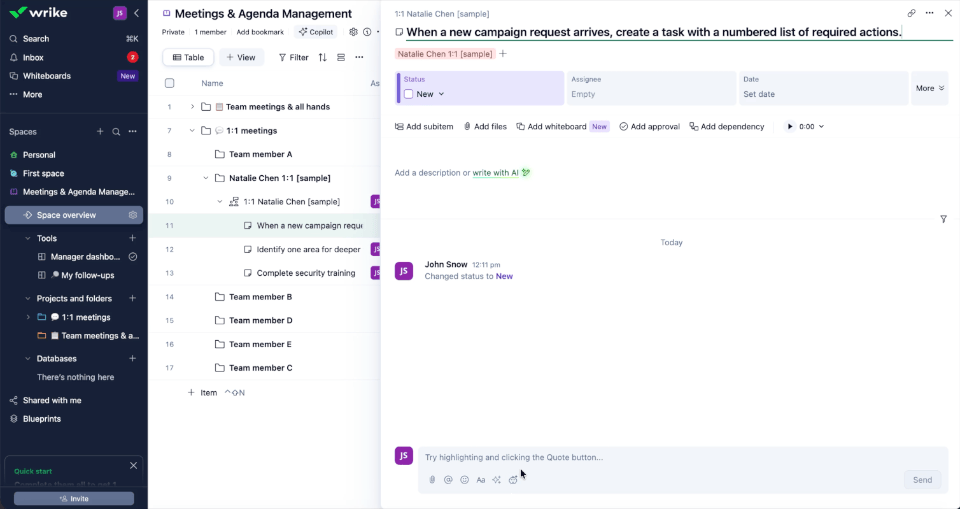Screen dimensions: 960x509
Task: Click the comment input field
Action: pos(683,458)
